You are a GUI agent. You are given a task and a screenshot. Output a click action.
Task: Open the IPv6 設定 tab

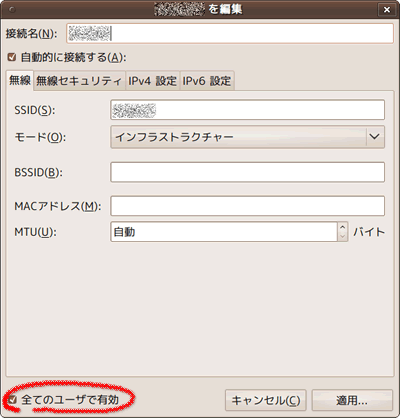207,81
